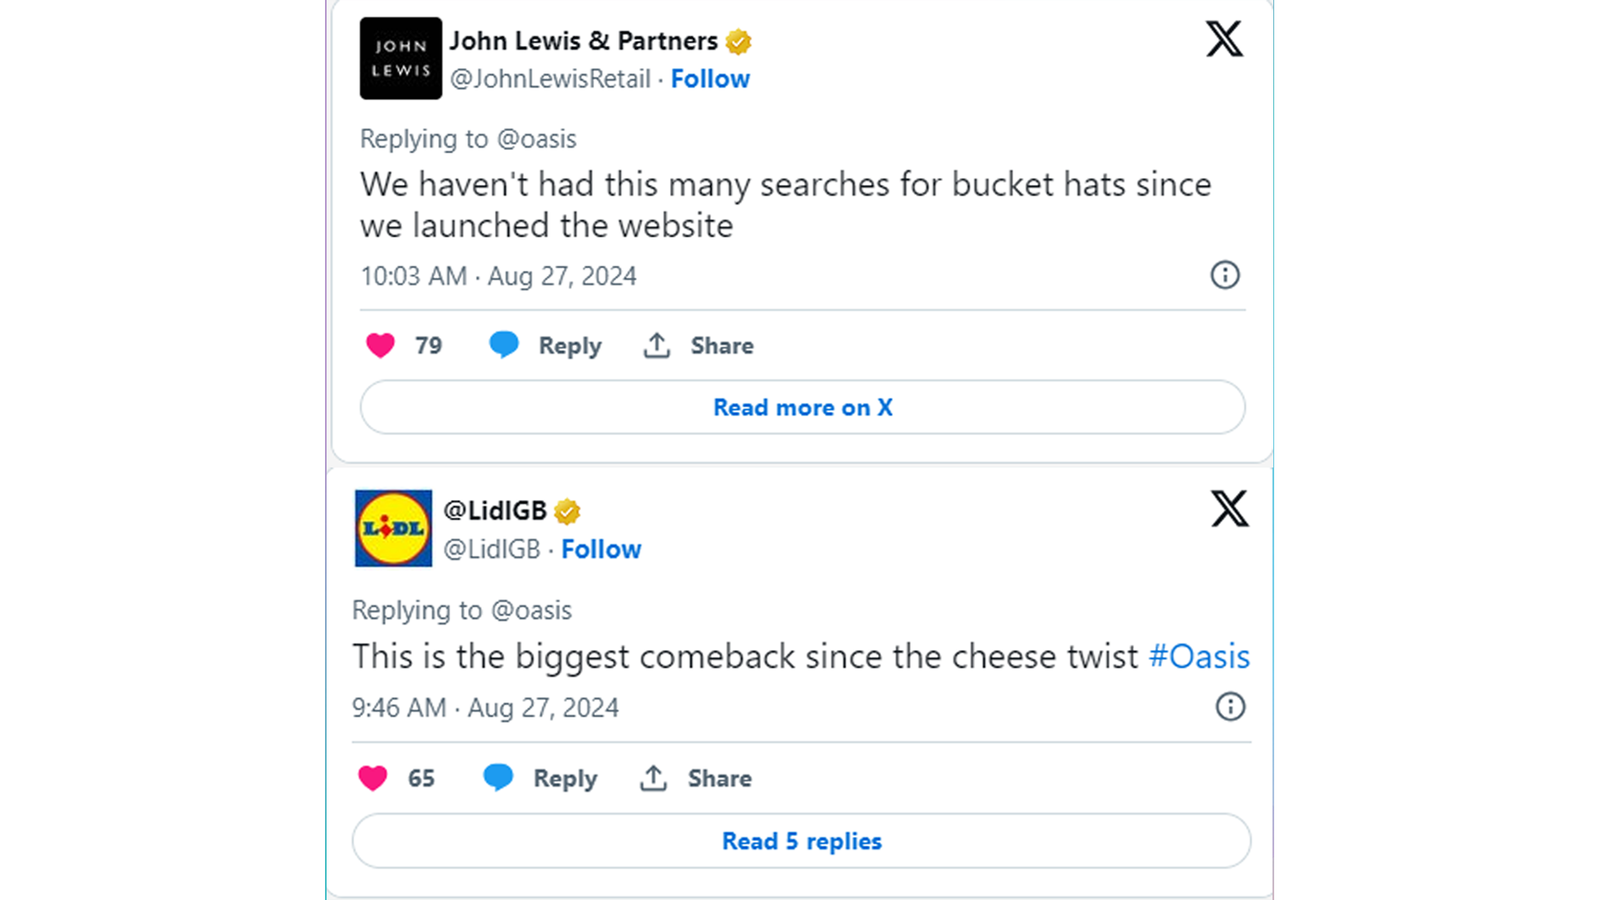
Task: Follow John Lewis & Partners
Action: coord(710,79)
